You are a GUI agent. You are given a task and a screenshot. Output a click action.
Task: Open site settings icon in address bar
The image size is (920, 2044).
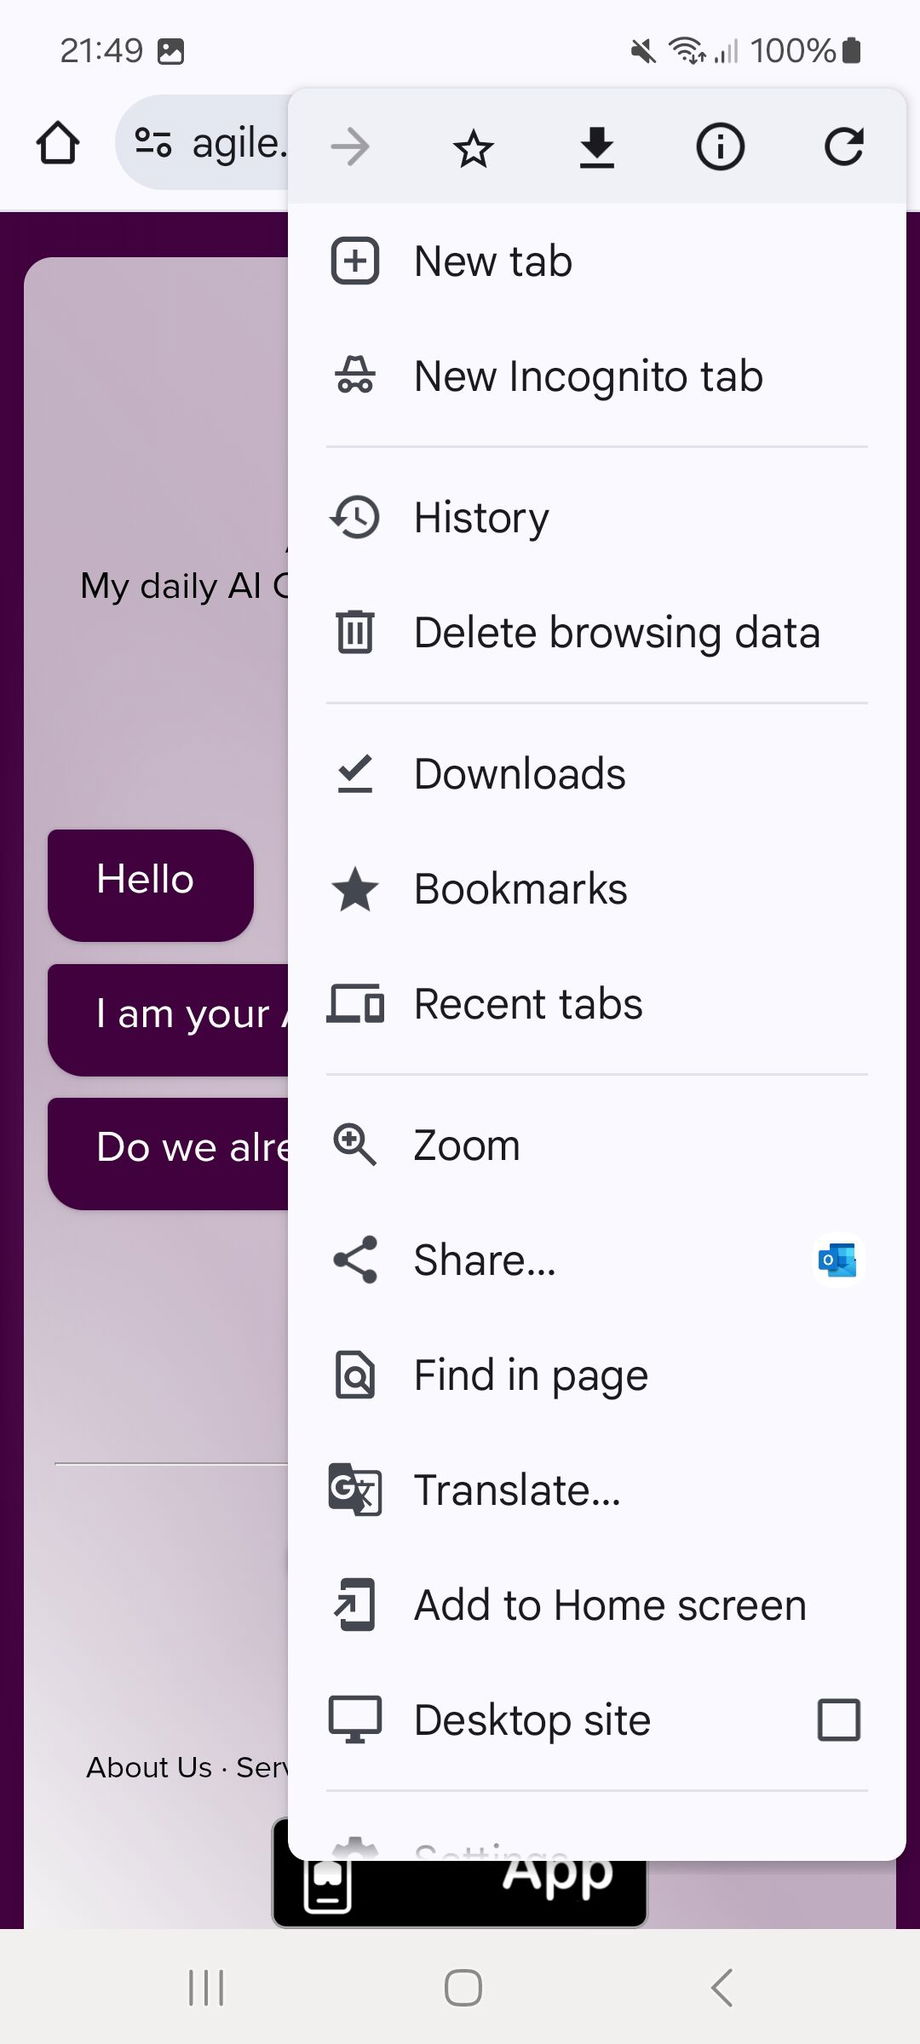point(153,143)
